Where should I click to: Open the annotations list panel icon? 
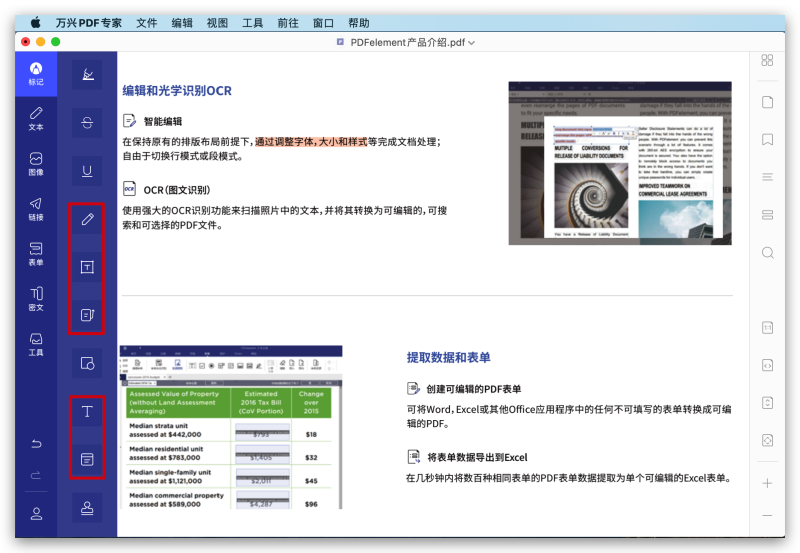click(x=767, y=215)
